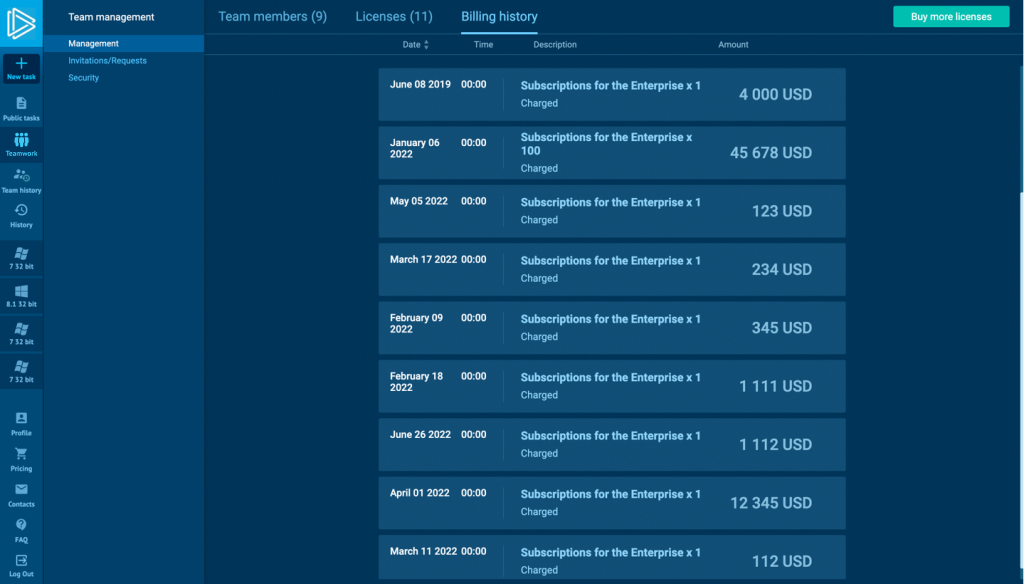The width and height of the screenshot is (1024, 584).
Task: Switch to the Team members (9) tab
Action: click(x=272, y=17)
